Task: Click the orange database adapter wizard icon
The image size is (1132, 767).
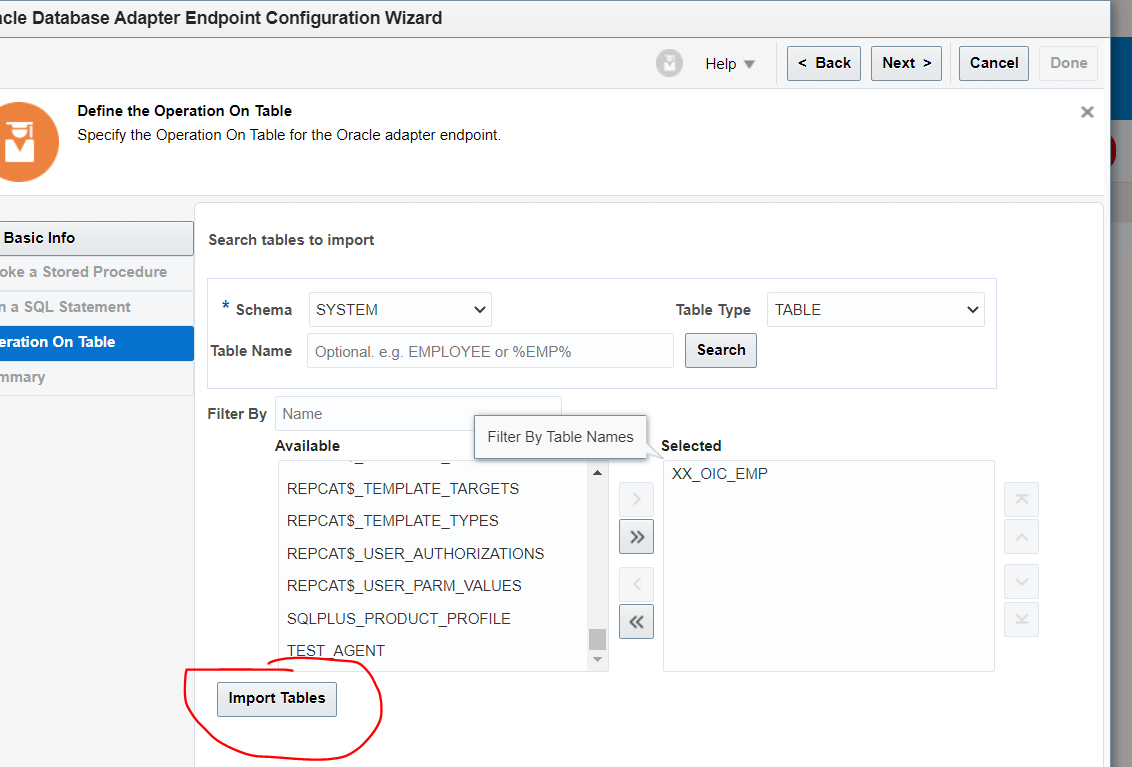Action: click(x=26, y=140)
